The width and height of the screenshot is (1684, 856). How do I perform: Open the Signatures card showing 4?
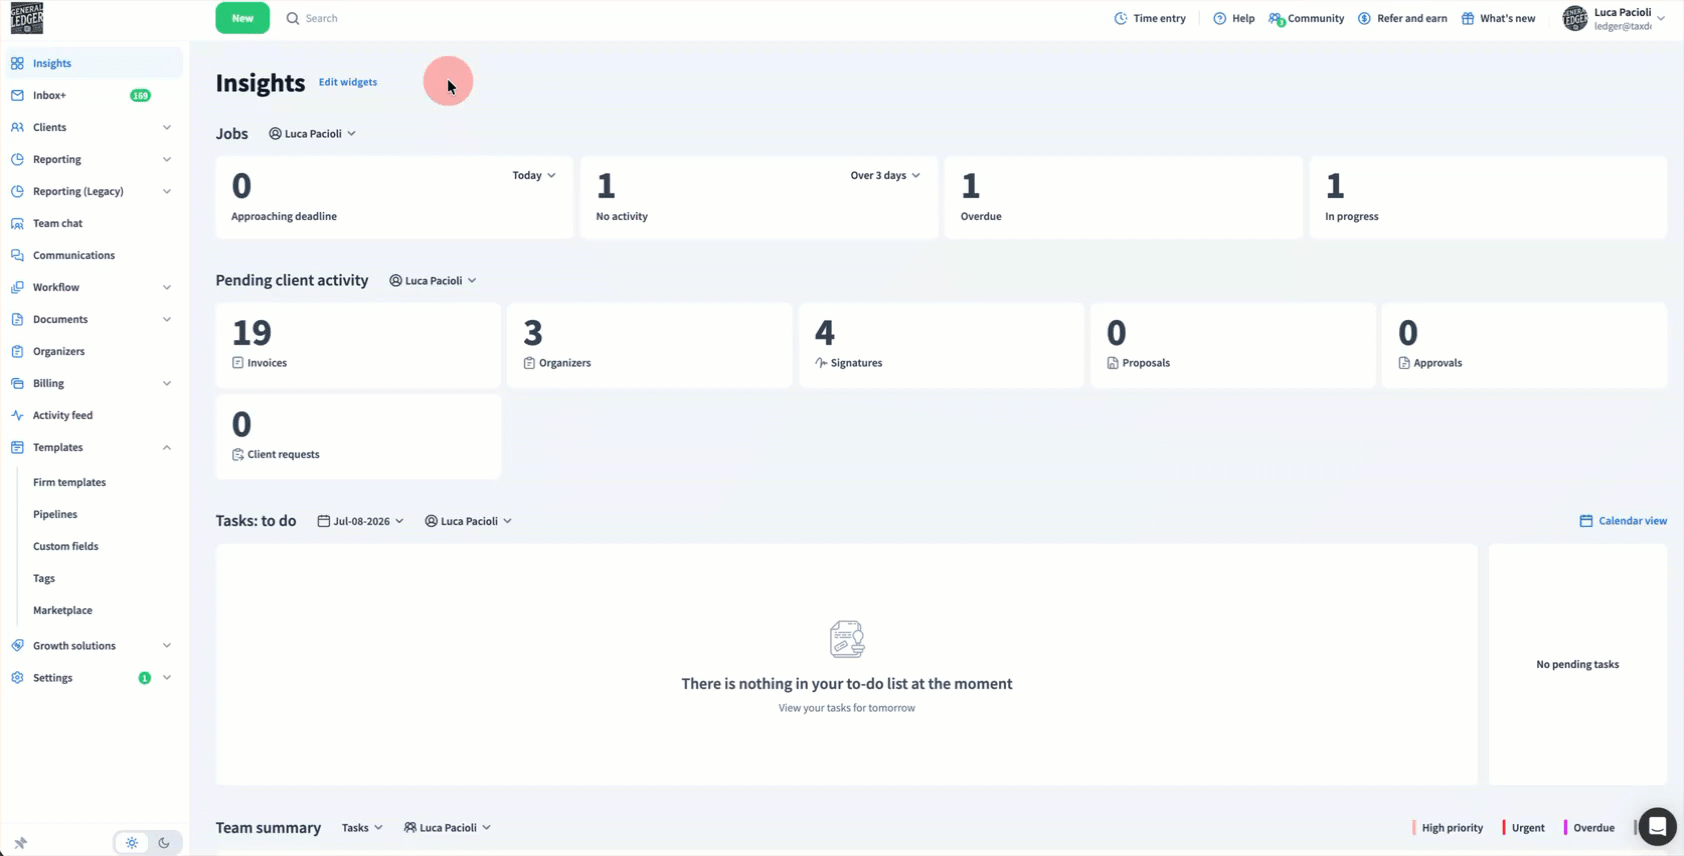pos(941,345)
